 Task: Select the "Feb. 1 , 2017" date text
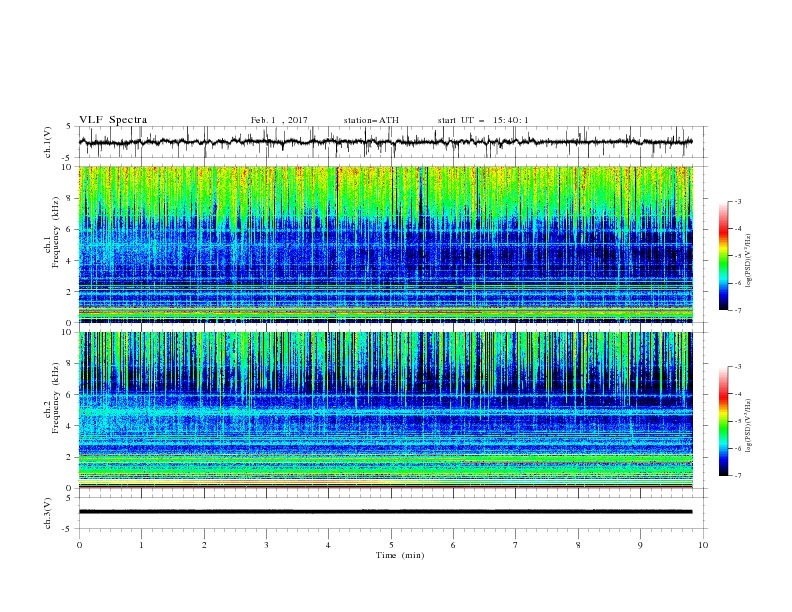[279, 120]
